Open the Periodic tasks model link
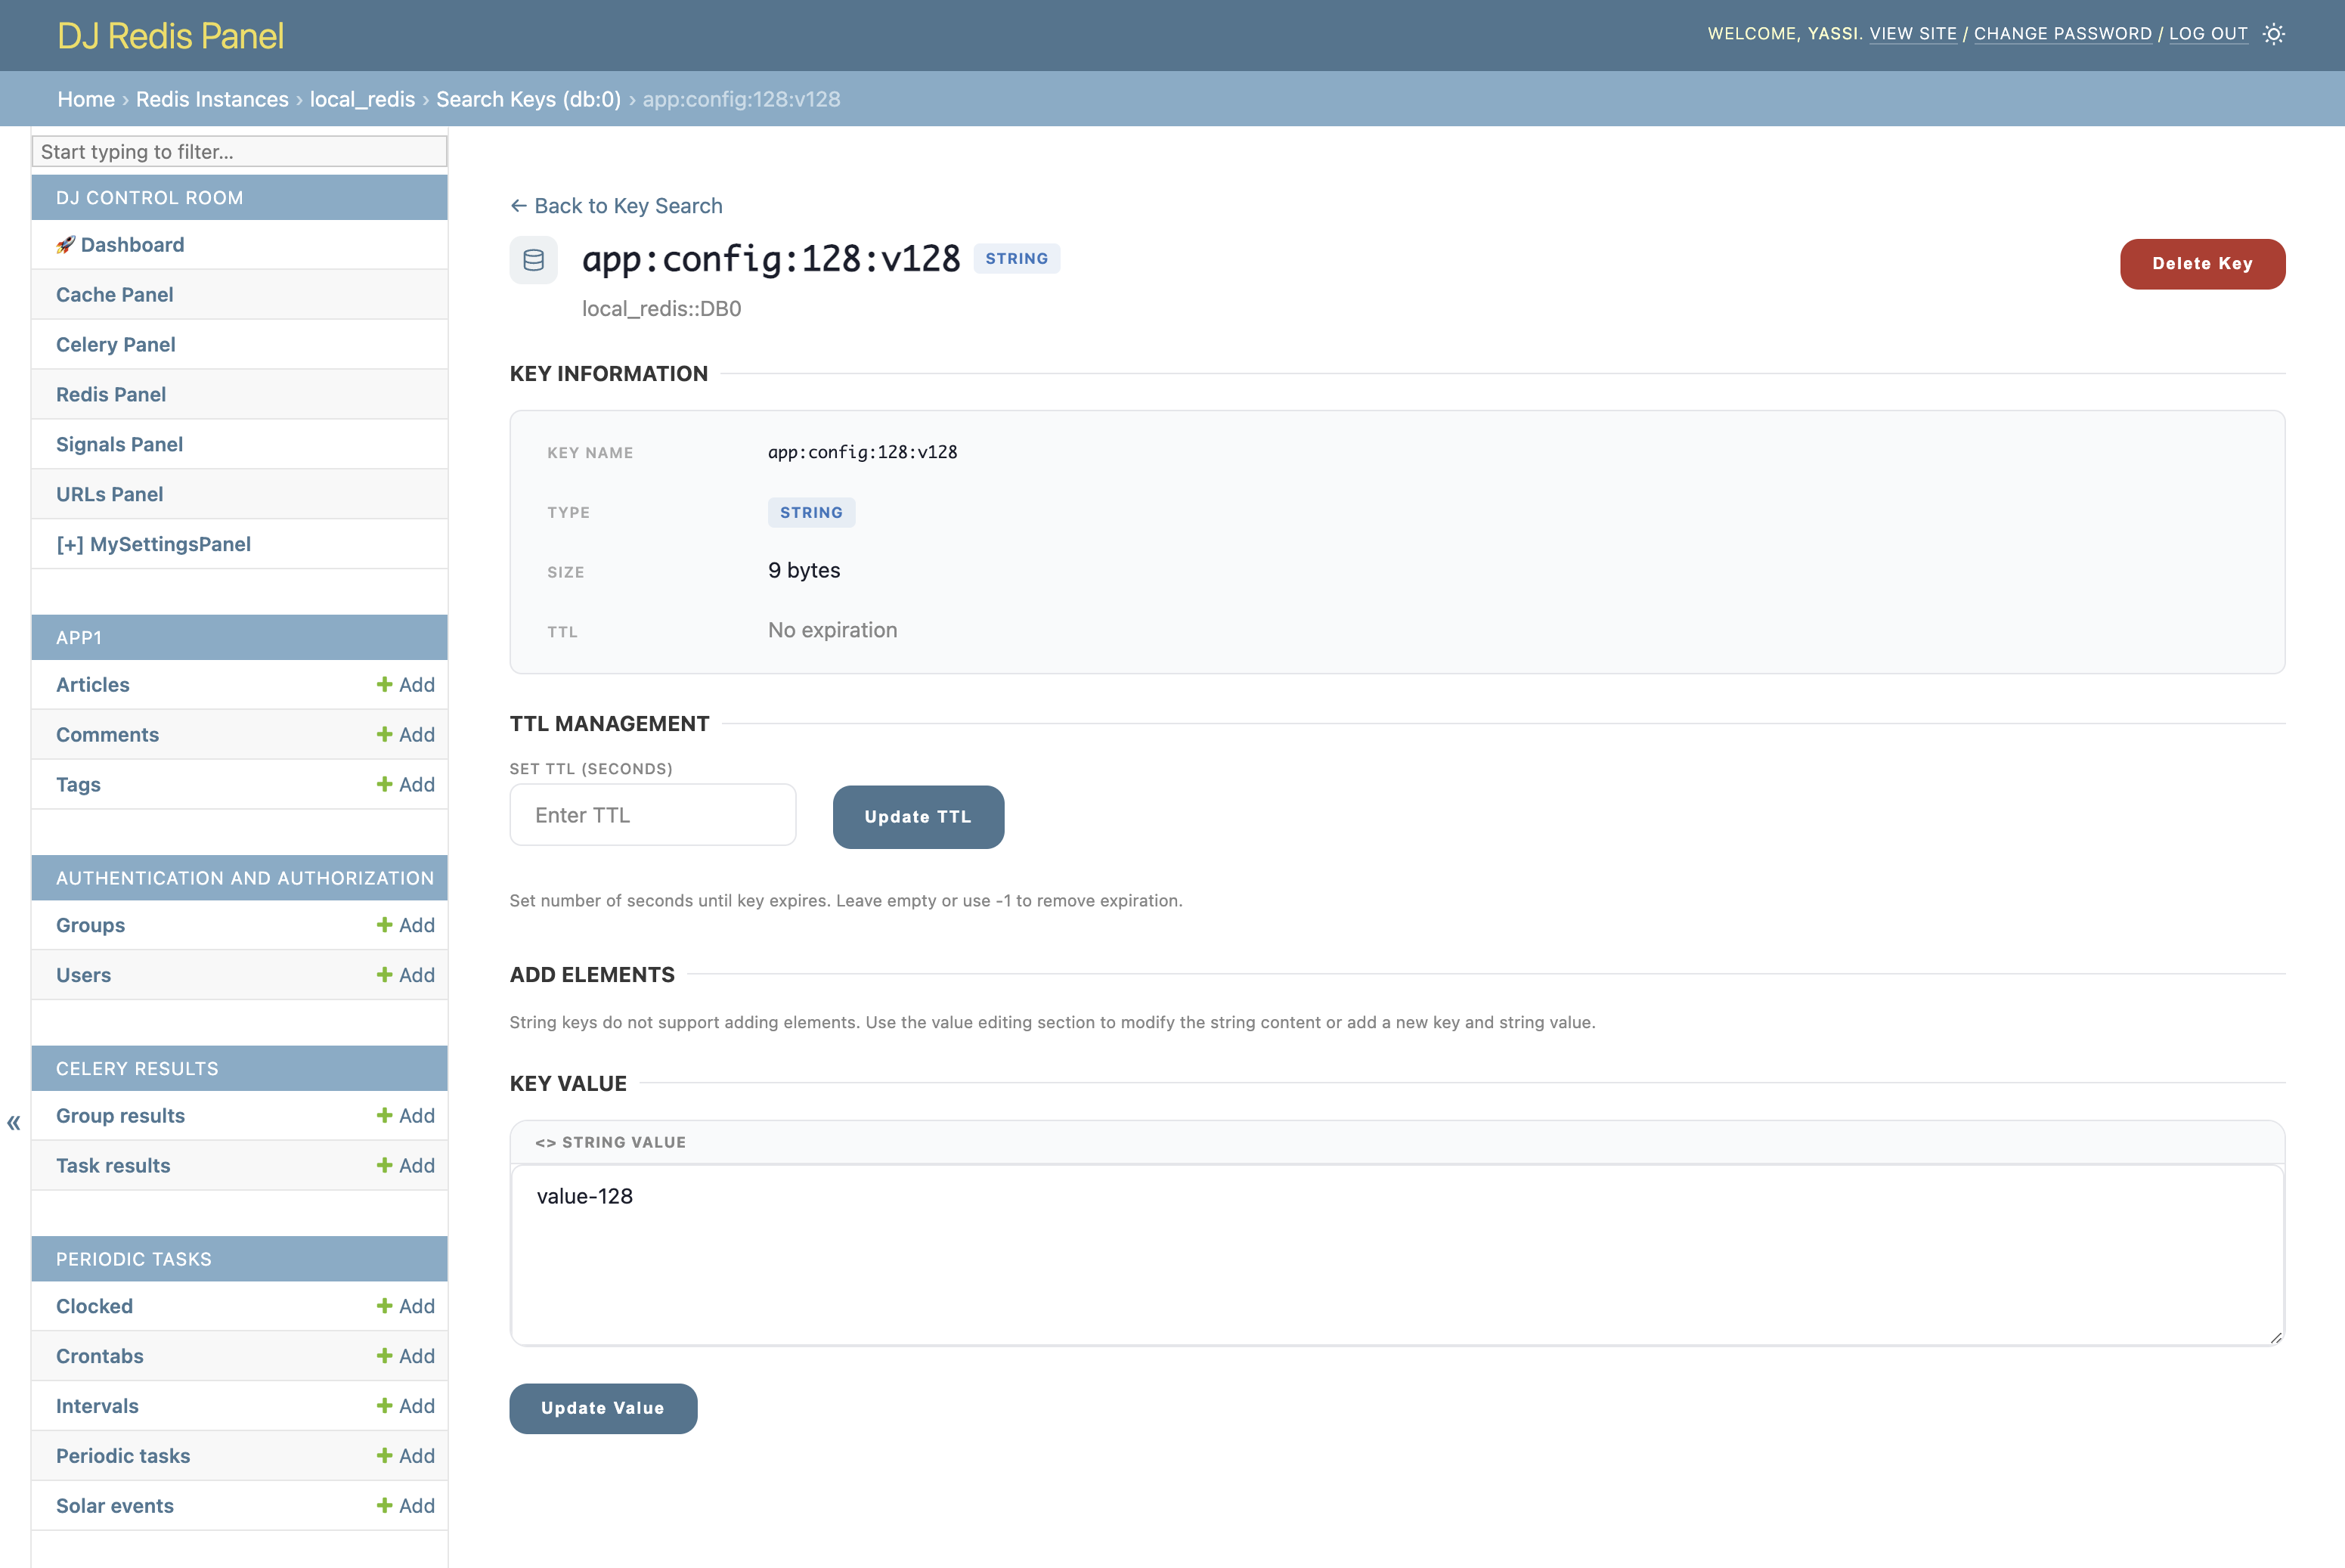Screen dimensions: 2345x1568 (123, 1456)
